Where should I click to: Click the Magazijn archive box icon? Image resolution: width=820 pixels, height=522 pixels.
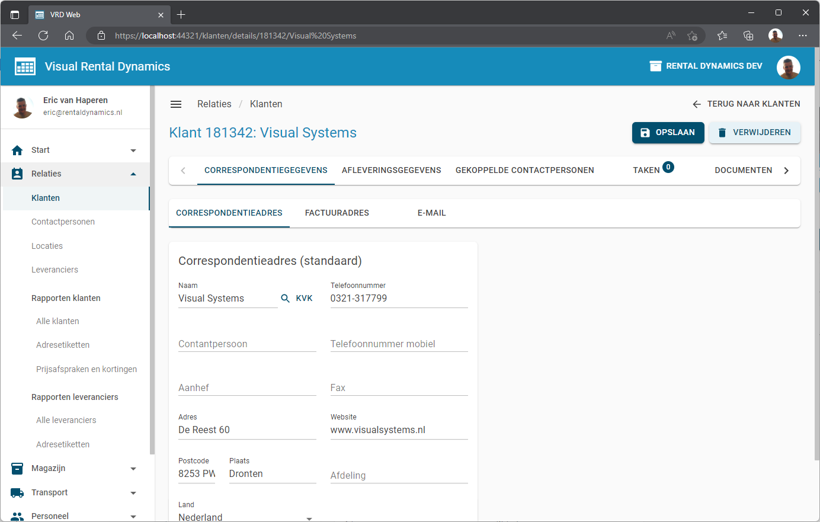click(17, 468)
